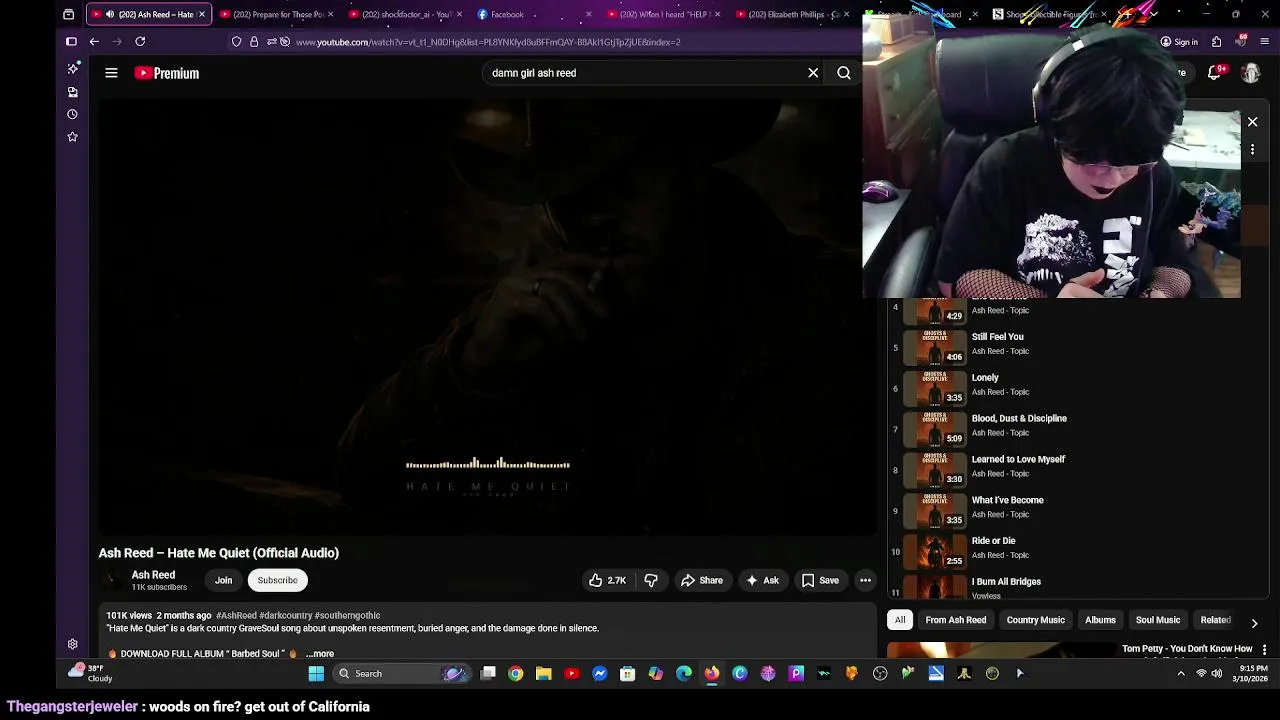This screenshot has width=1280, height=720.
Task: Open more actions ellipsis under the video
Action: 865,580
